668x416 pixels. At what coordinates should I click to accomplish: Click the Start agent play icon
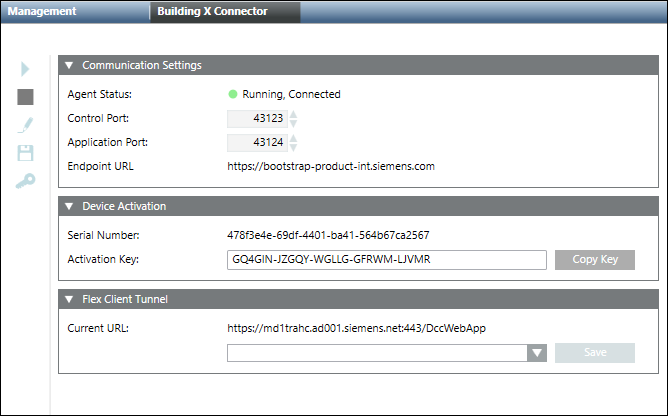(26, 69)
